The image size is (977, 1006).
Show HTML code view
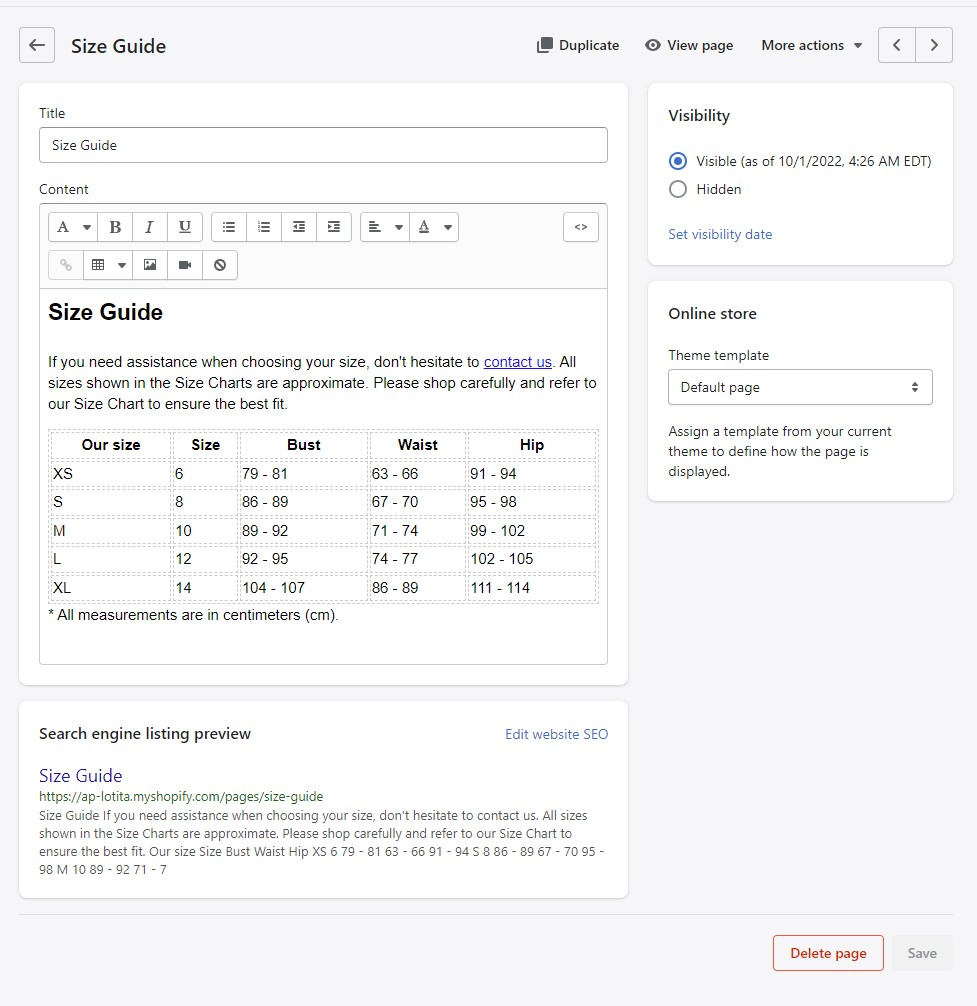tap(581, 227)
